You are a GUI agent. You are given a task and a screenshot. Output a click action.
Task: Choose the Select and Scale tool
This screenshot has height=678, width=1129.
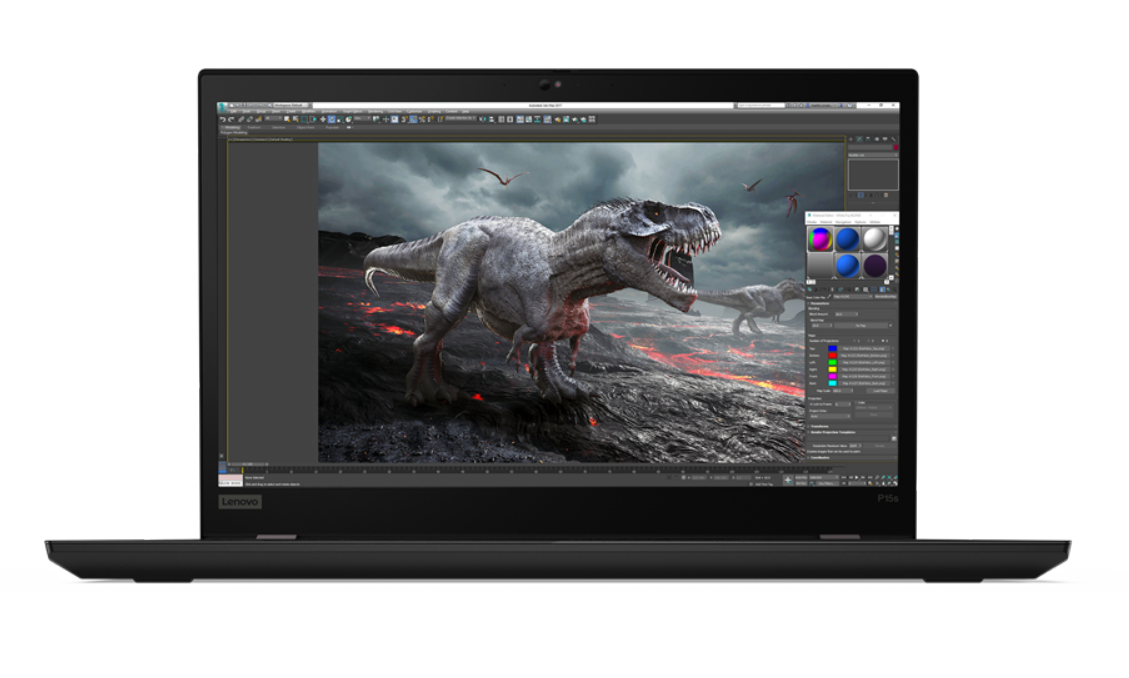point(340,119)
